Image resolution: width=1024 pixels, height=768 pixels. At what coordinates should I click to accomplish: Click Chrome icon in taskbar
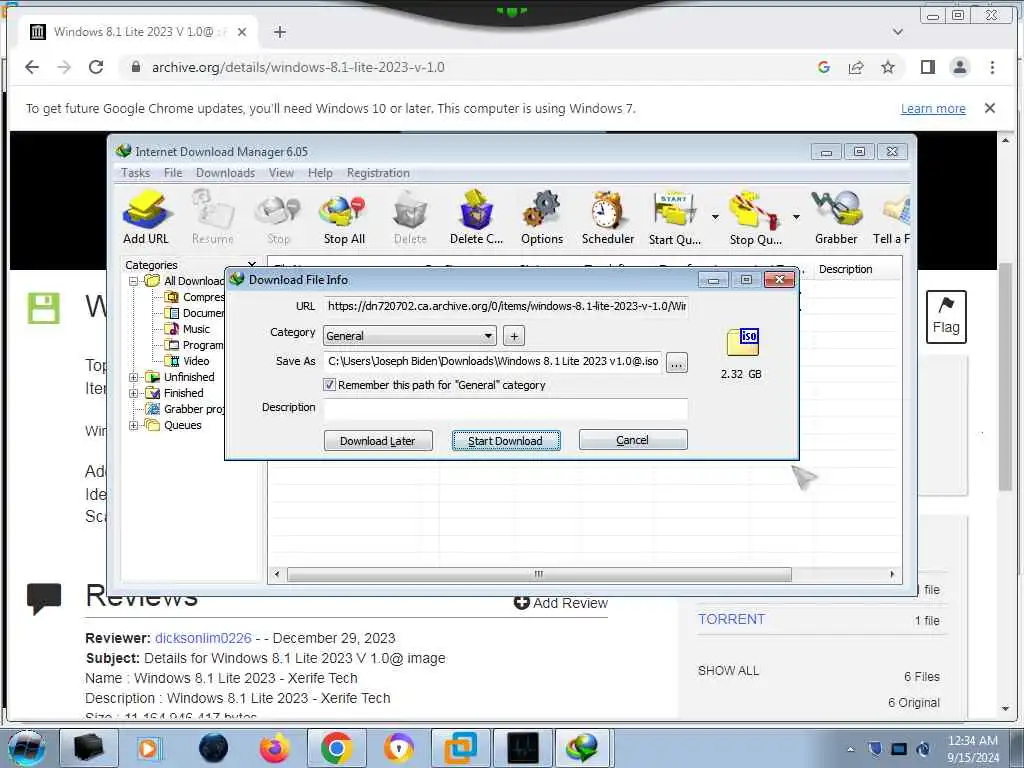337,748
